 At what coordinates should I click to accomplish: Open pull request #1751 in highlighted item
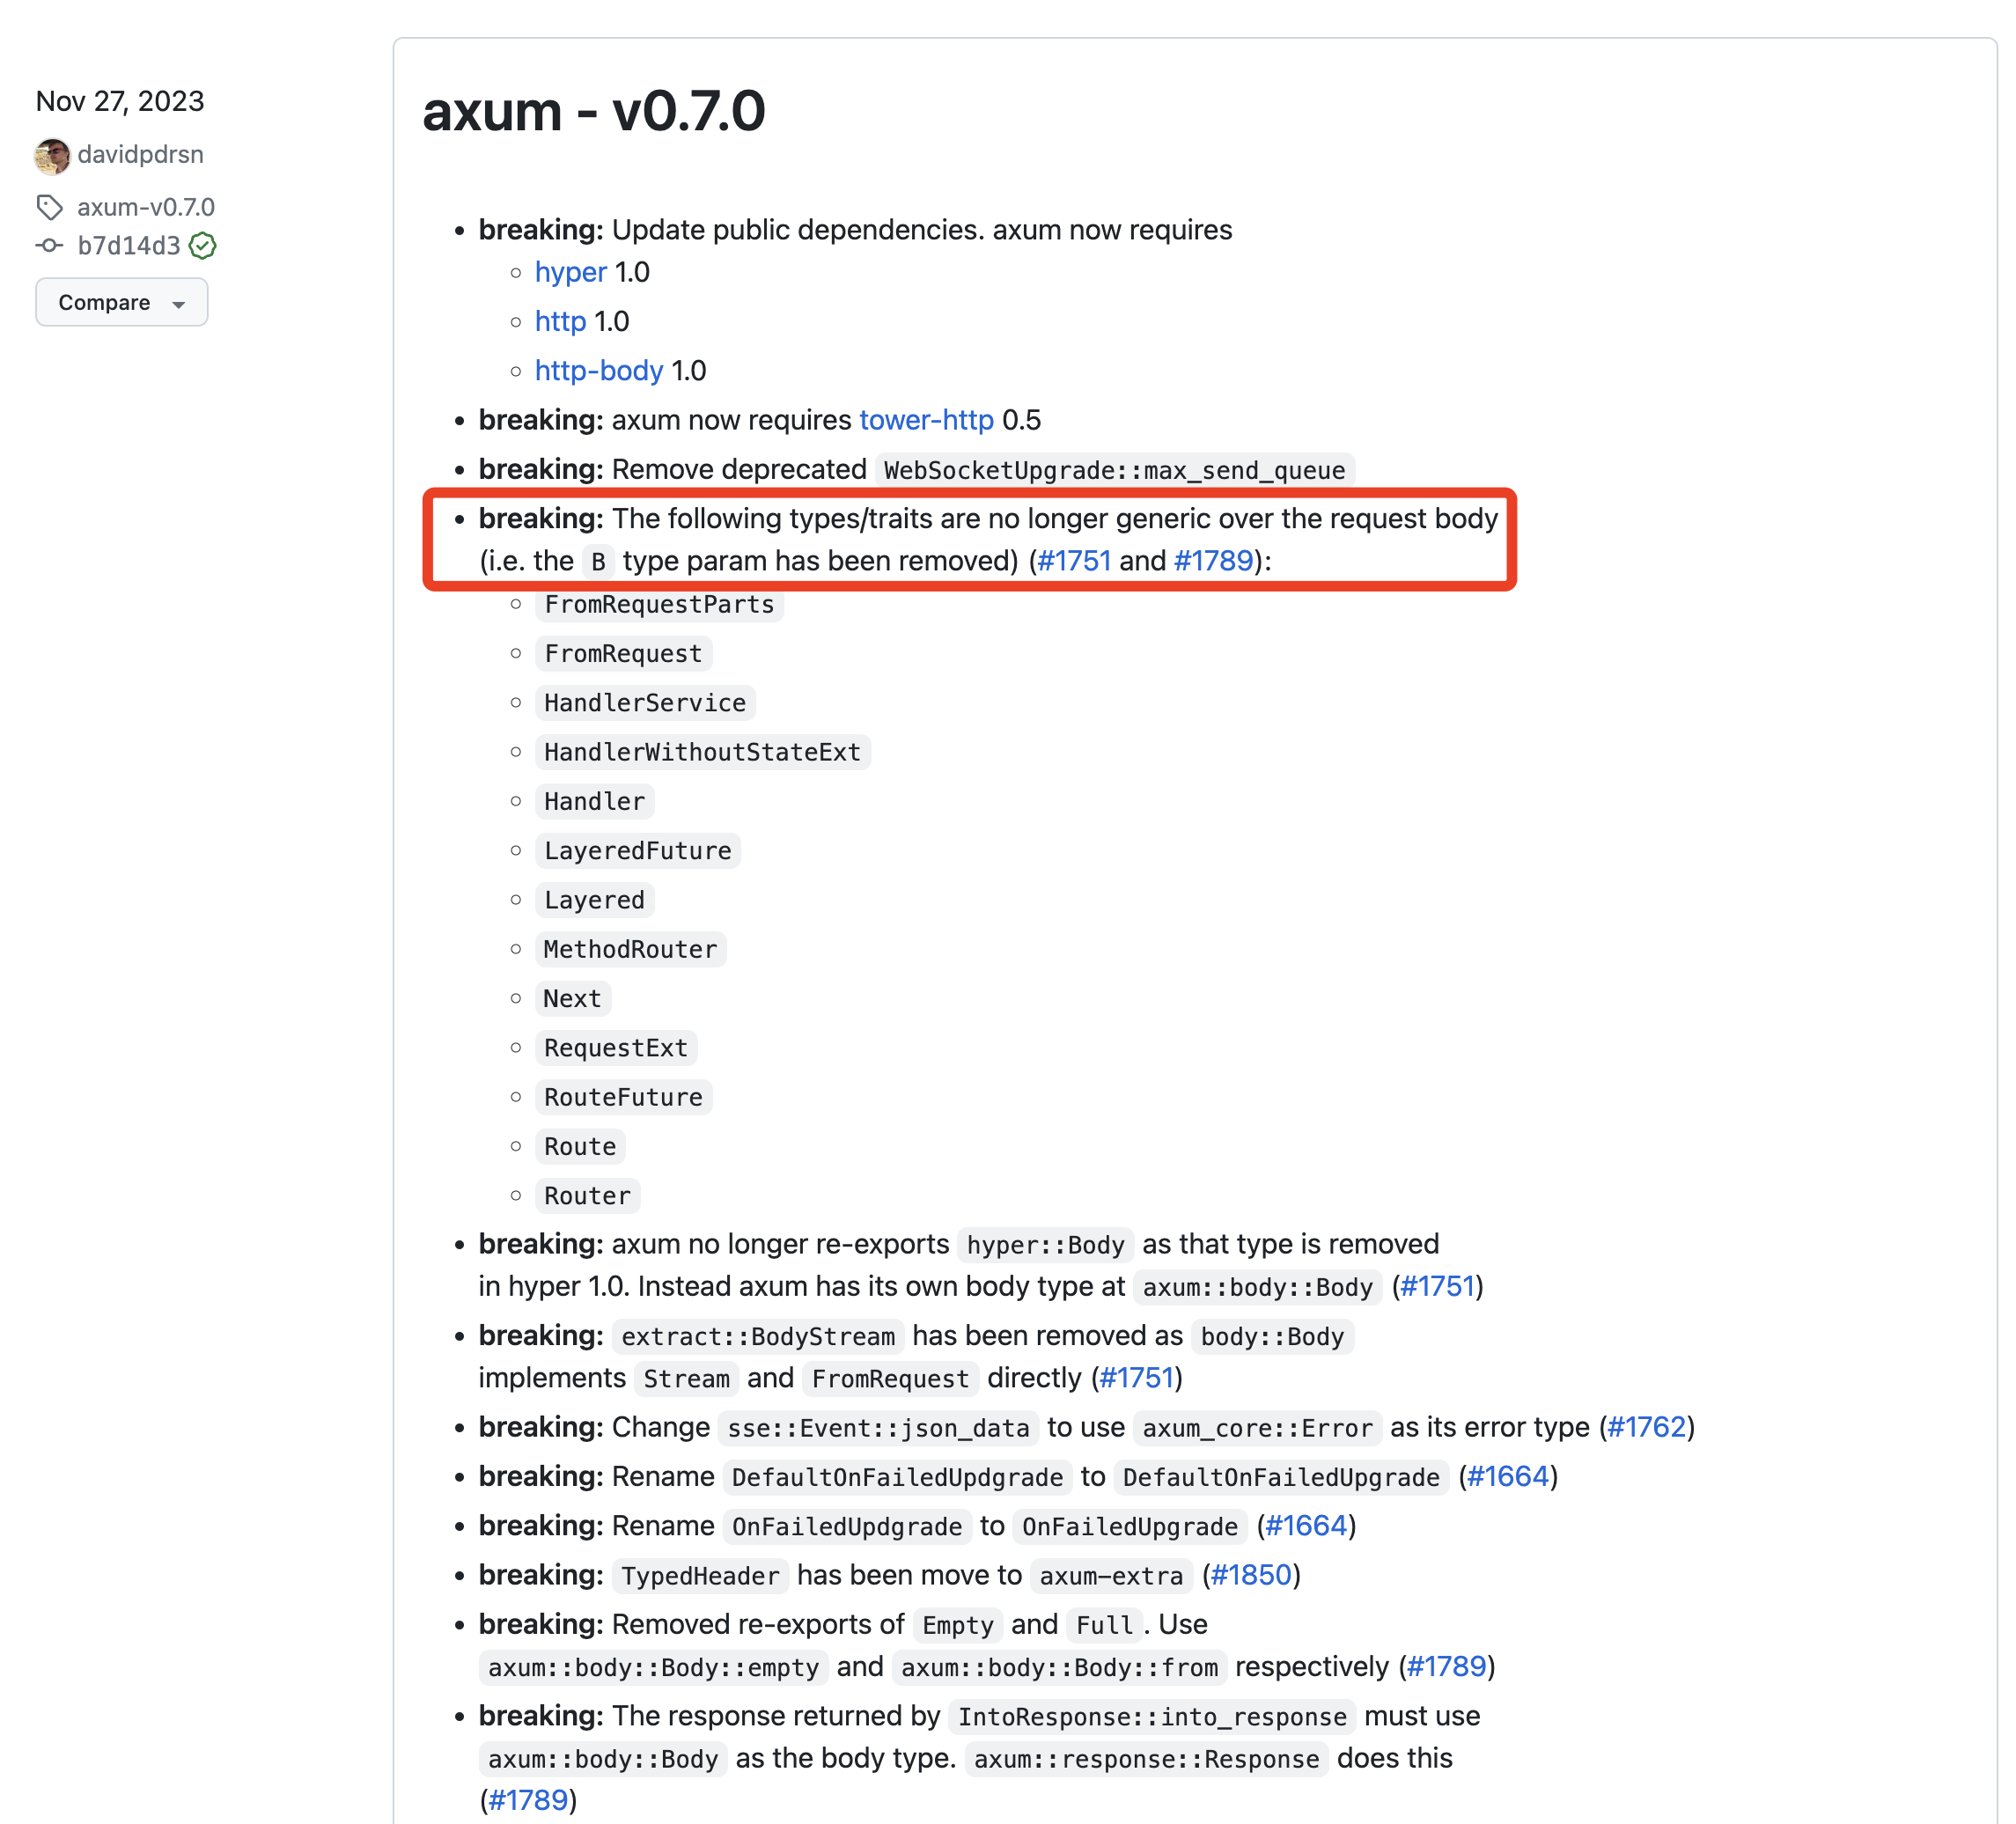pyautogui.click(x=1074, y=560)
